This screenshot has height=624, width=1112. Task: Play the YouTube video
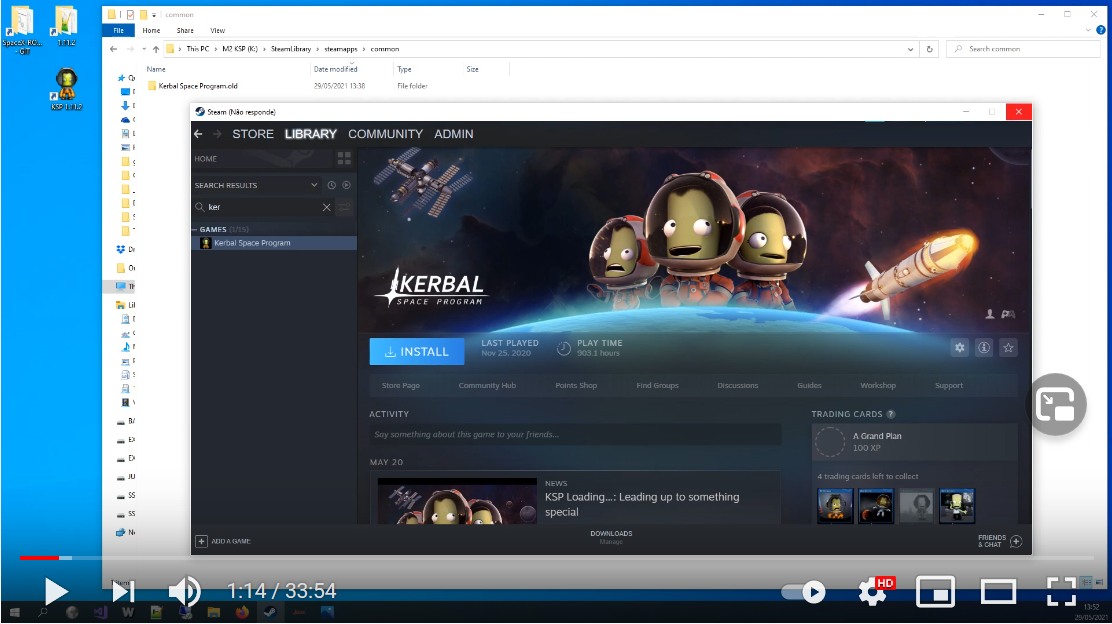point(55,591)
